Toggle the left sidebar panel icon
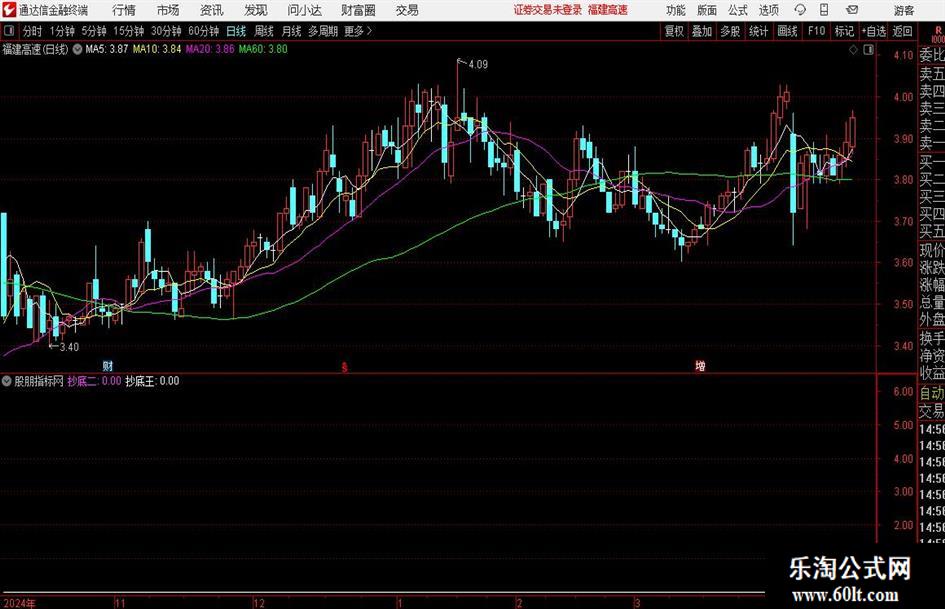This screenshot has height=609, width=945. (9, 31)
